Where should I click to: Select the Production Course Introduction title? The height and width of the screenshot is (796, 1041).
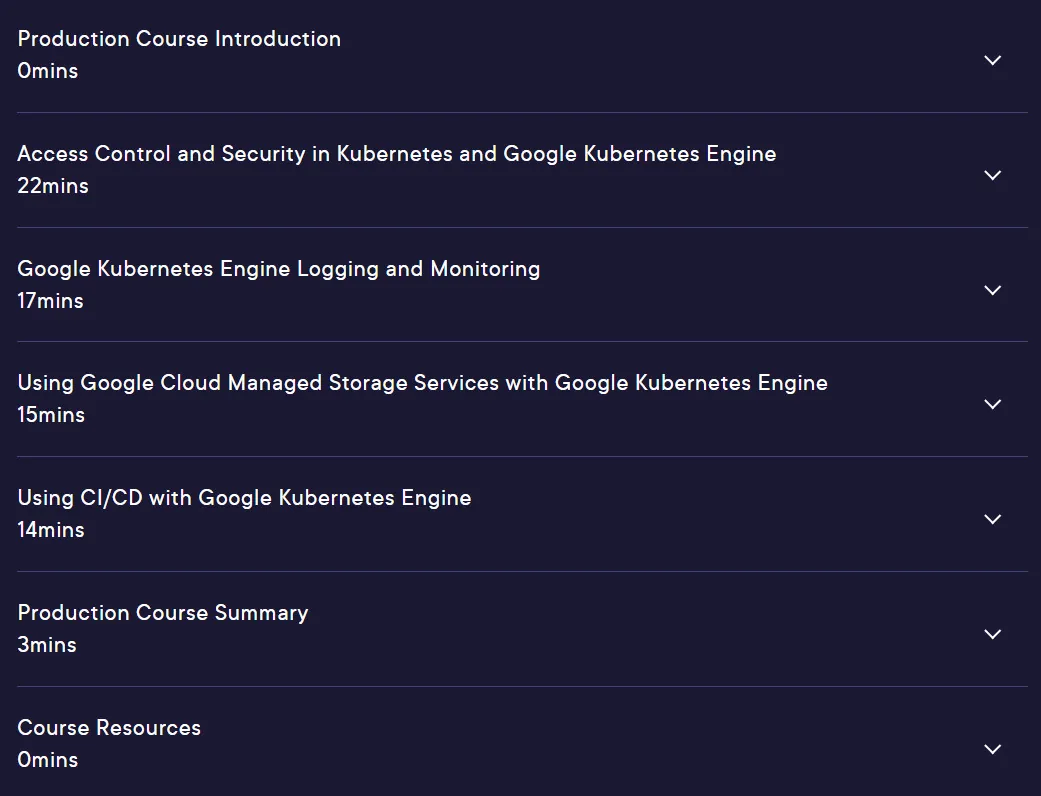coord(179,39)
